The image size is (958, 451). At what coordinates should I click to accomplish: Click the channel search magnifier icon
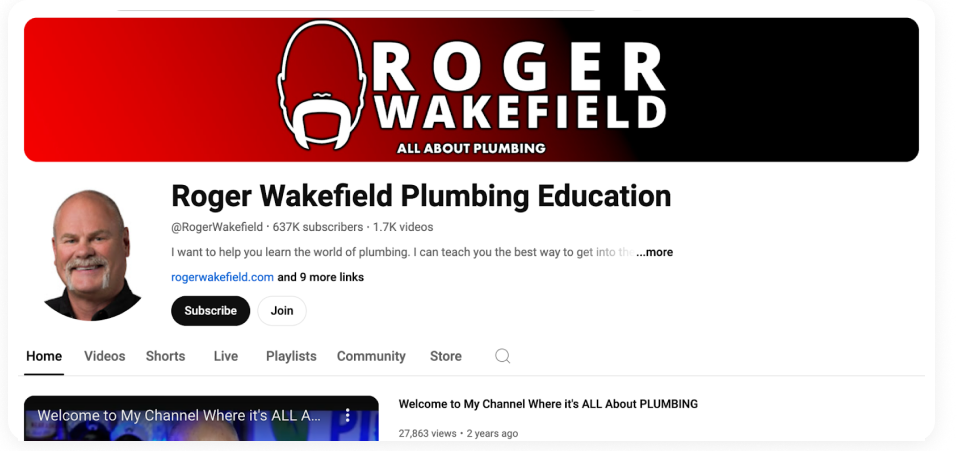(x=502, y=356)
